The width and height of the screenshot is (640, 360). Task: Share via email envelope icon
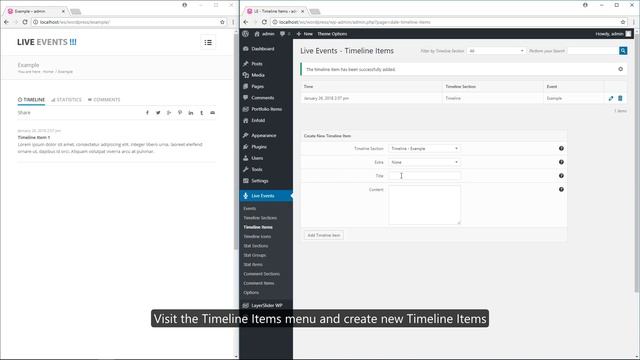tap(213, 113)
